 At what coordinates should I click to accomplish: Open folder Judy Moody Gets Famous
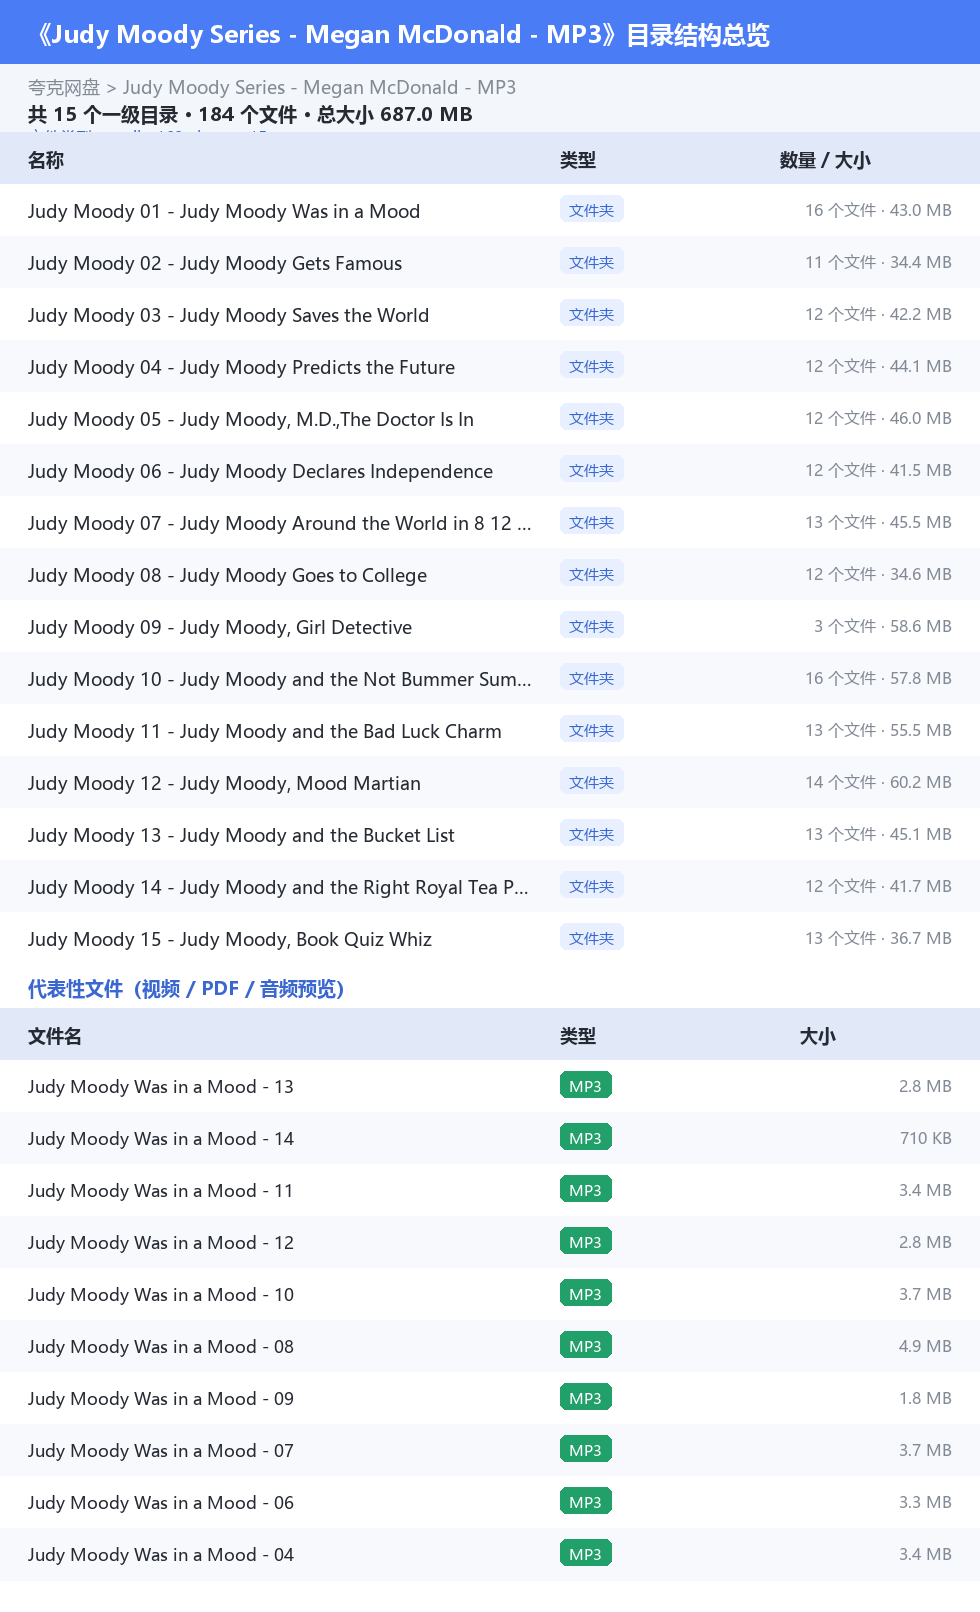(215, 263)
